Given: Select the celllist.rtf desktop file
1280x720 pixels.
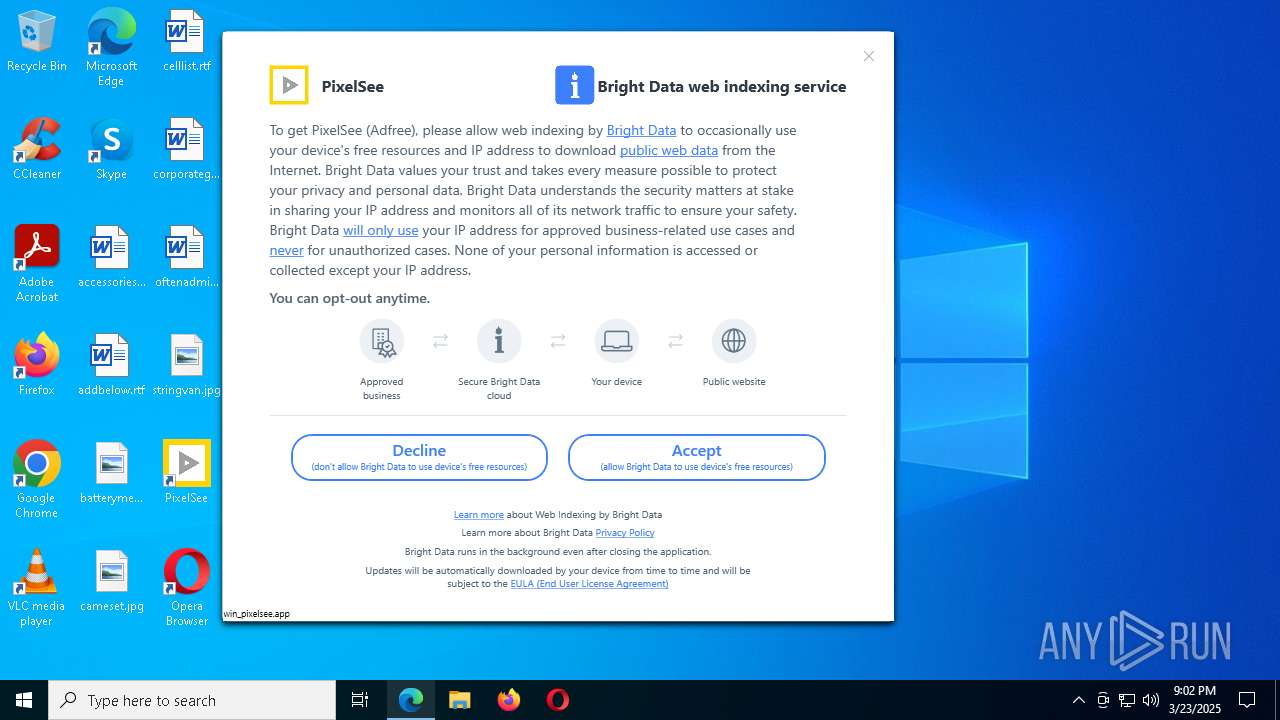Looking at the screenshot, I should tap(186, 42).
